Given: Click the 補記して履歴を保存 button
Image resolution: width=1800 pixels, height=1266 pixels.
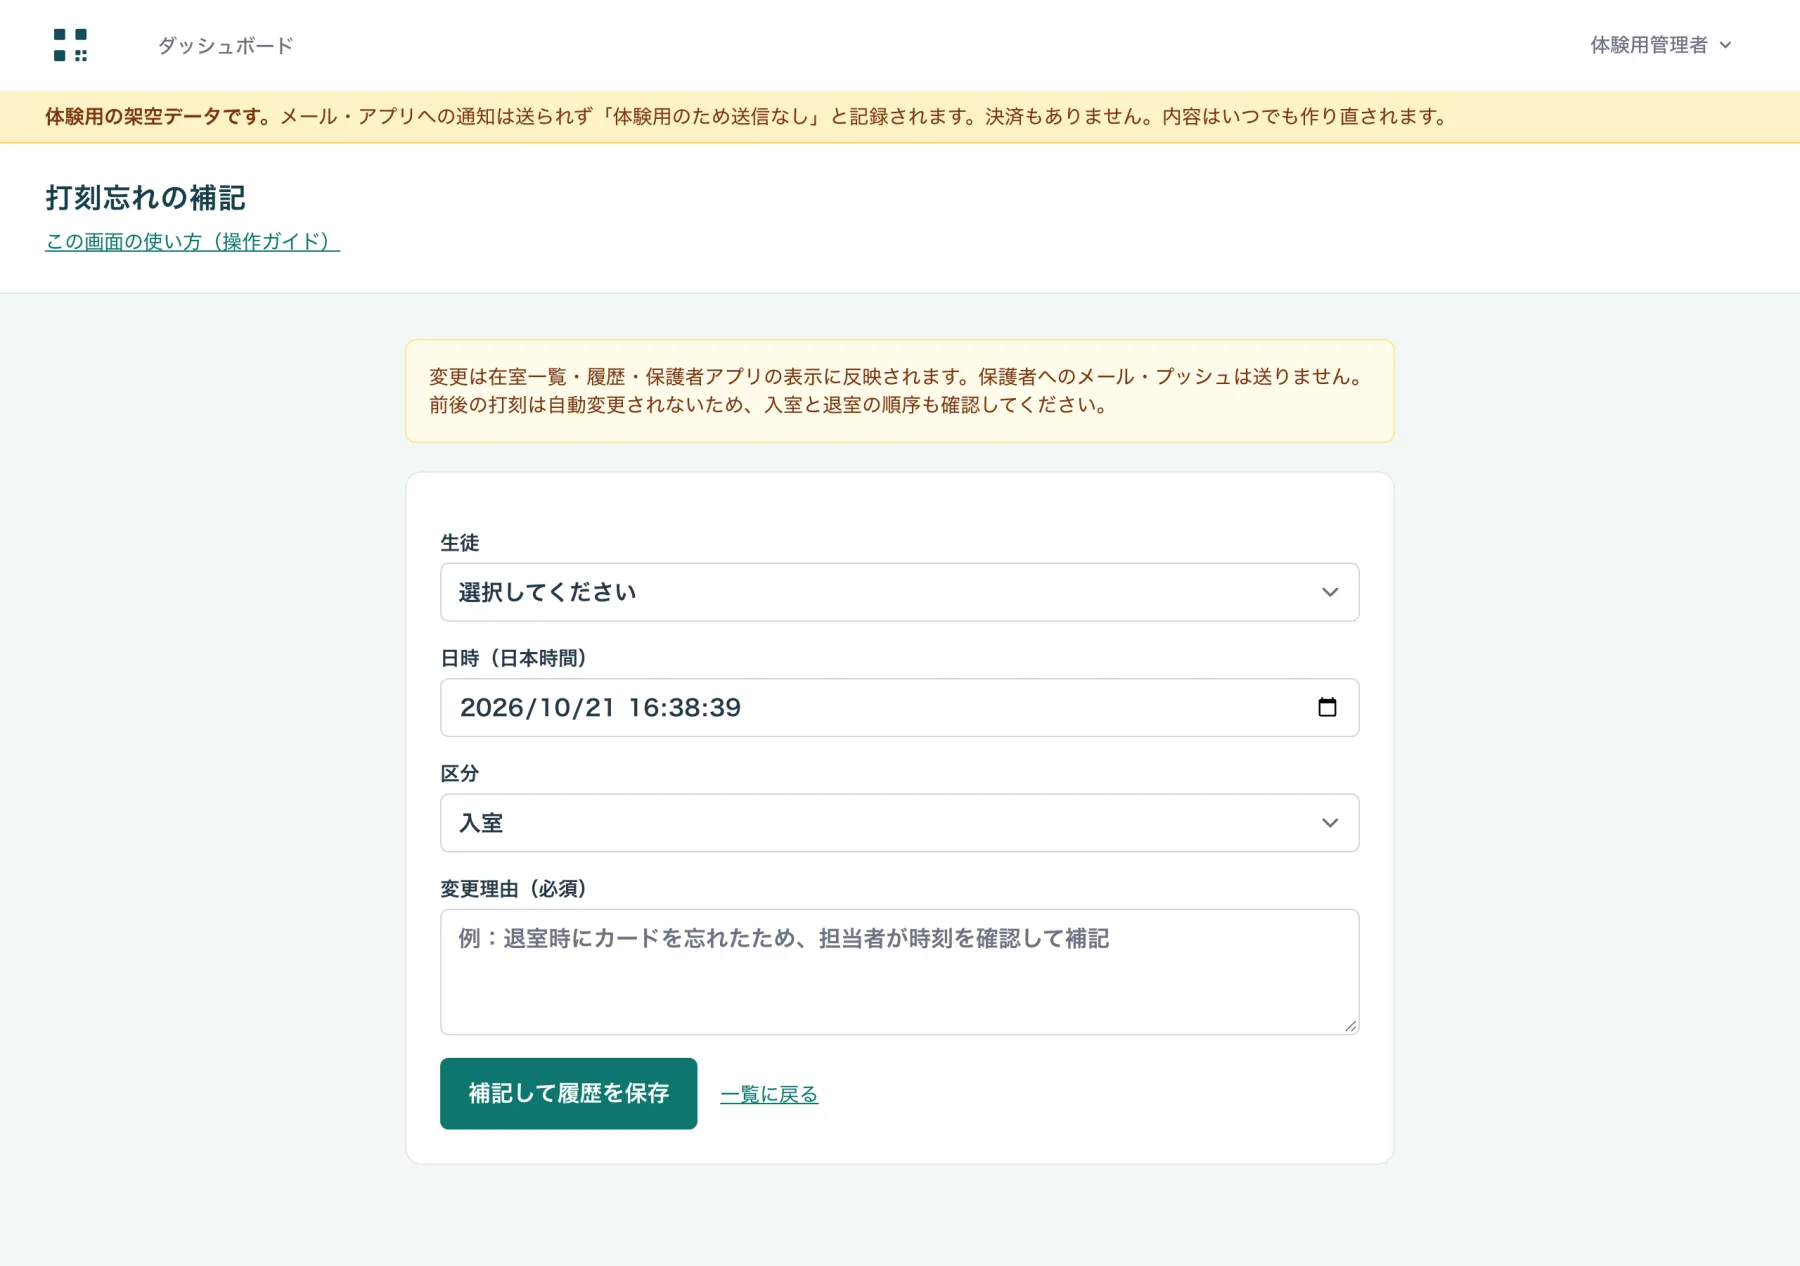Looking at the screenshot, I should coord(568,1093).
